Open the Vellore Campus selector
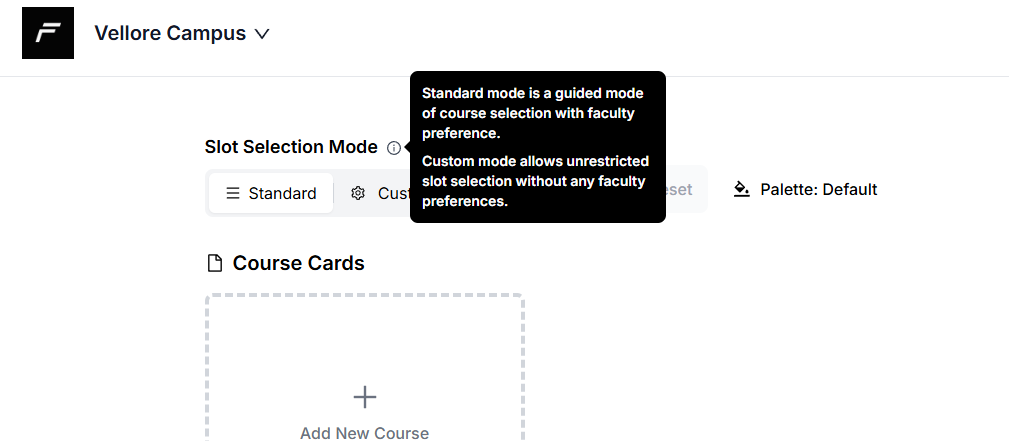 pos(182,33)
